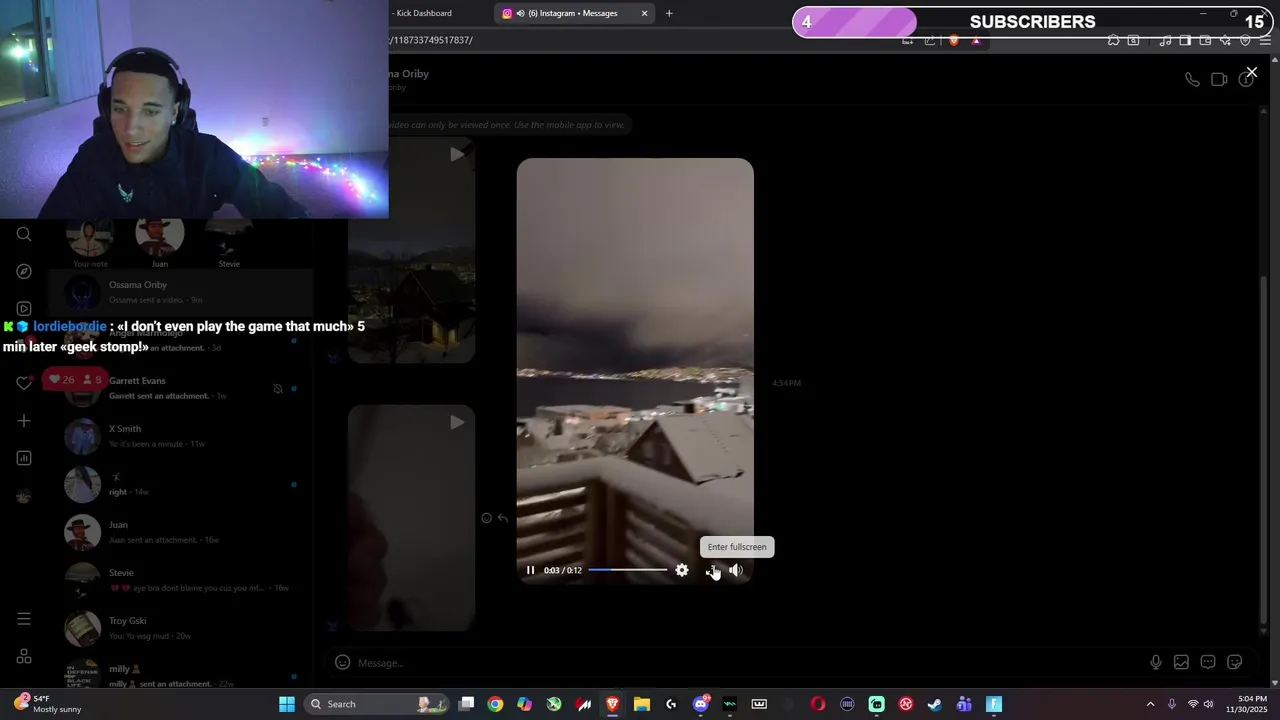The width and height of the screenshot is (1280, 720).
Task: Pause the playing video
Action: tap(530, 570)
